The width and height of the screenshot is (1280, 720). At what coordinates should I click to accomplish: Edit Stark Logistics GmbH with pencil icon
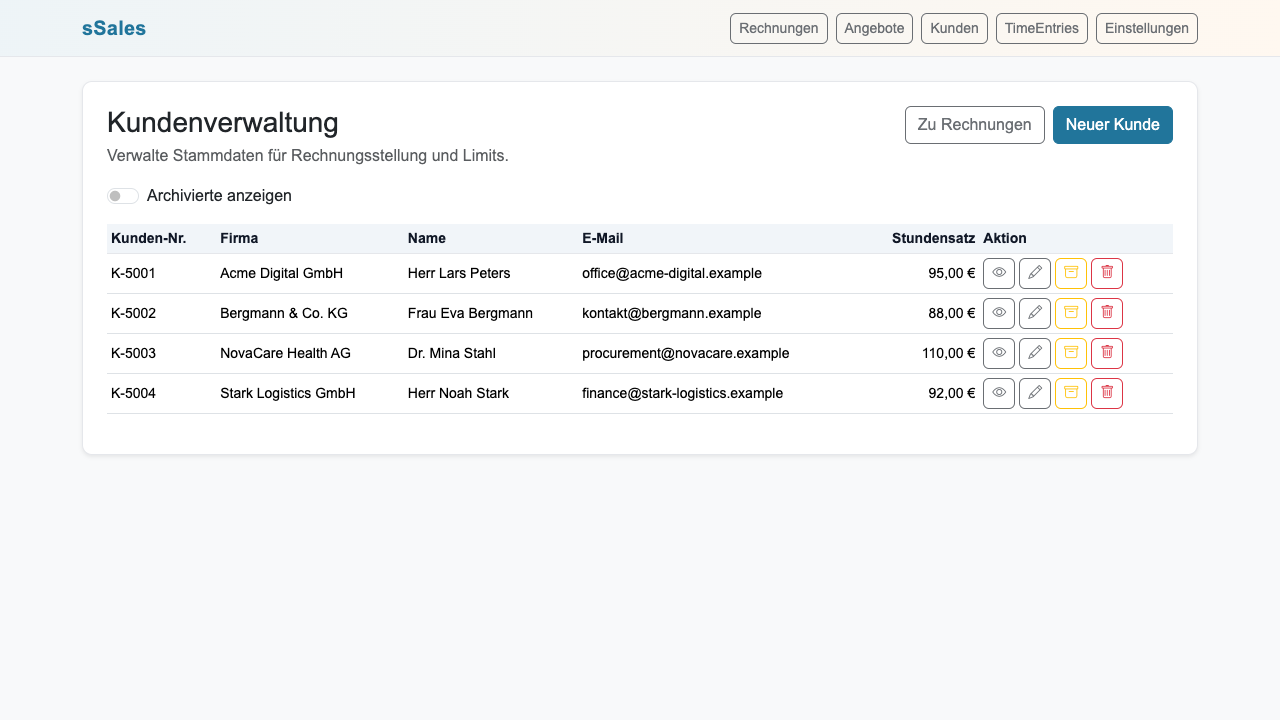coord(1034,393)
